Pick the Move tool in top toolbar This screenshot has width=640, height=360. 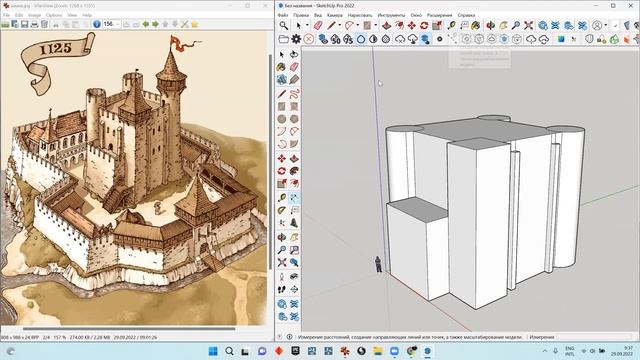click(x=411, y=25)
